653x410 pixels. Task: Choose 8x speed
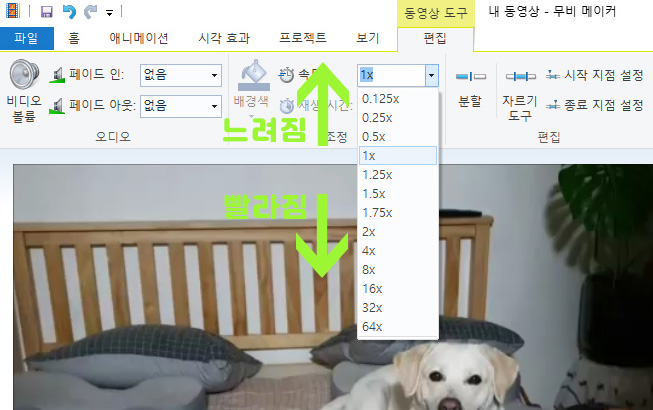pyautogui.click(x=398, y=270)
